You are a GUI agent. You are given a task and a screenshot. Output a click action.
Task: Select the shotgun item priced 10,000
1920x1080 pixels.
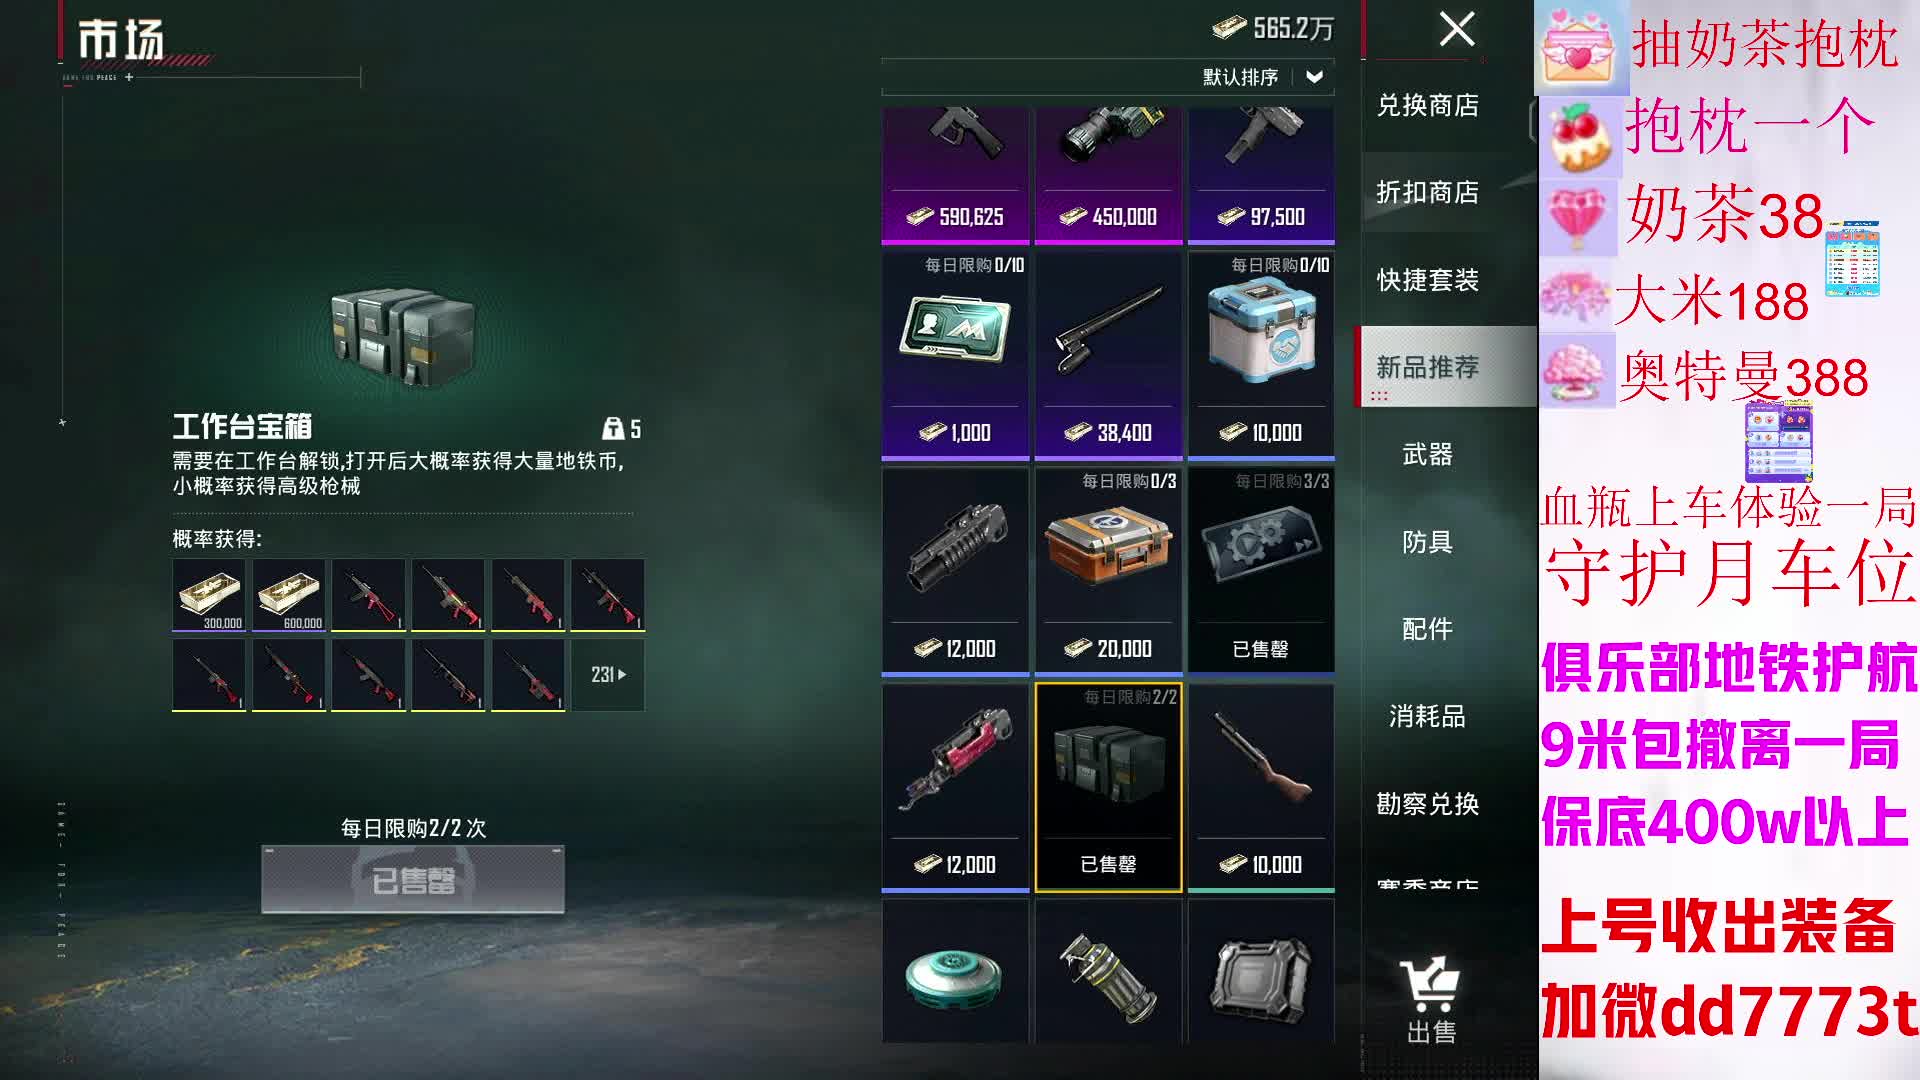pos(1261,787)
